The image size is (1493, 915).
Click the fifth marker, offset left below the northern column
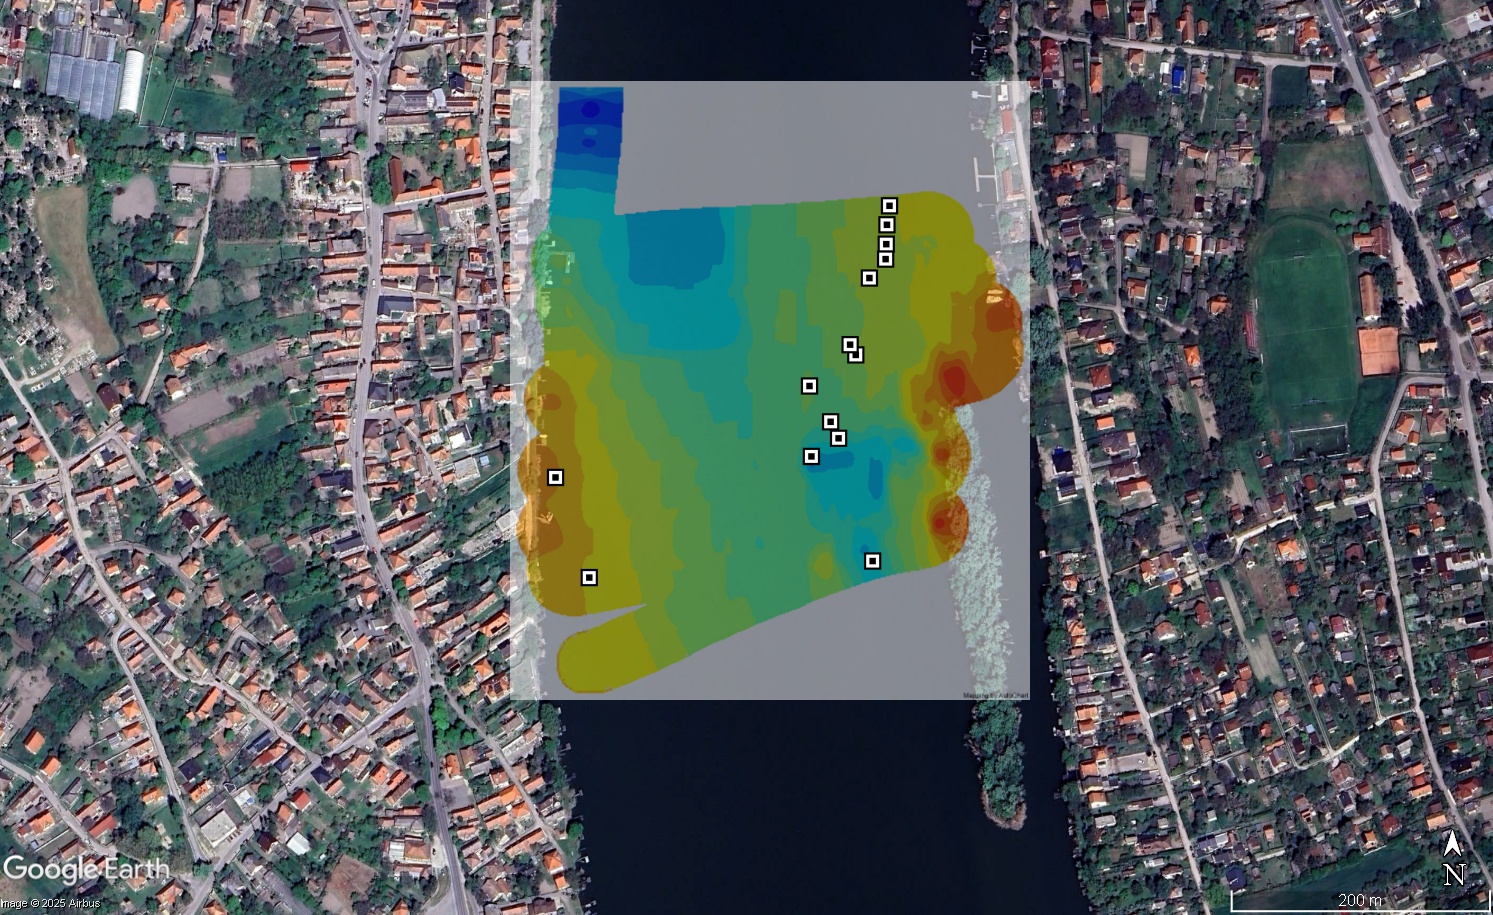pos(869,278)
